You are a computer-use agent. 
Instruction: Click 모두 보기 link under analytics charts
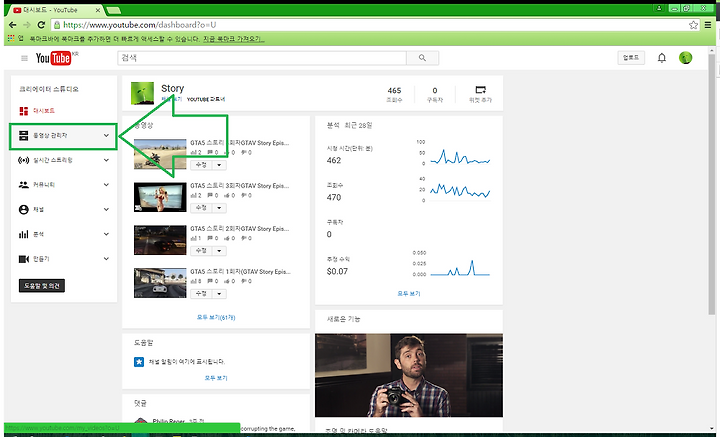pos(409,293)
